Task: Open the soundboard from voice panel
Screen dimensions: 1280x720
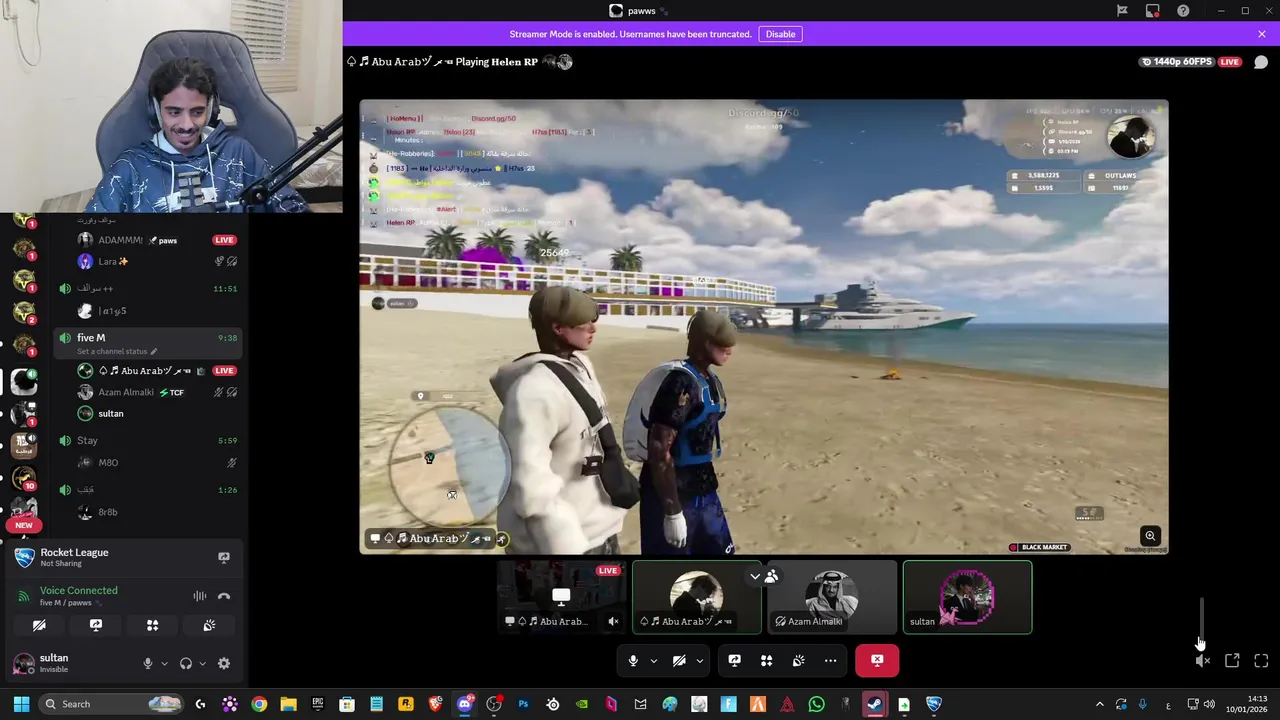Action: 209,625
